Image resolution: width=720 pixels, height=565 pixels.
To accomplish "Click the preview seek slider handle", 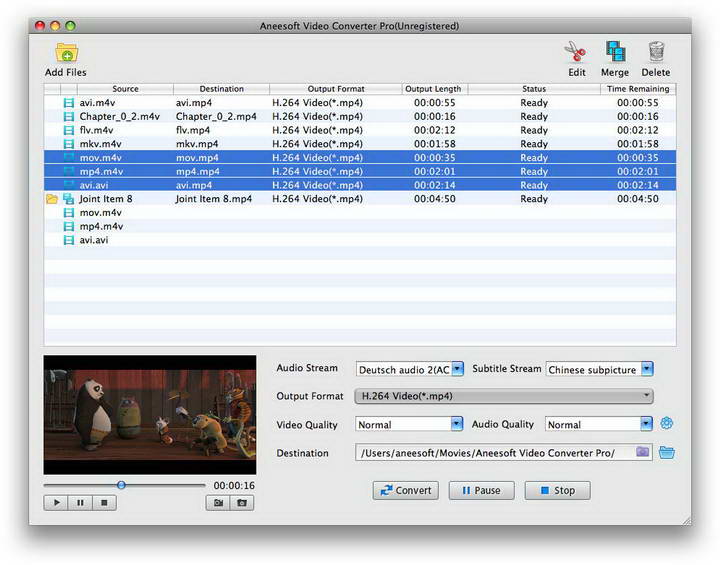I will click(121, 485).
